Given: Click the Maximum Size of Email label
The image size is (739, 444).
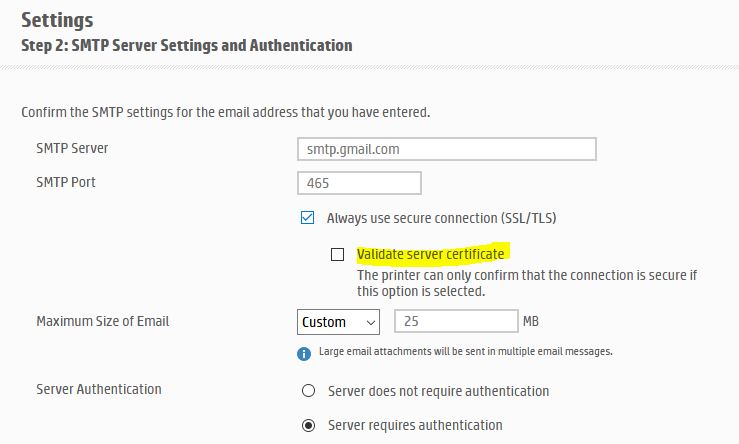Looking at the screenshot, I should point(103,321).
